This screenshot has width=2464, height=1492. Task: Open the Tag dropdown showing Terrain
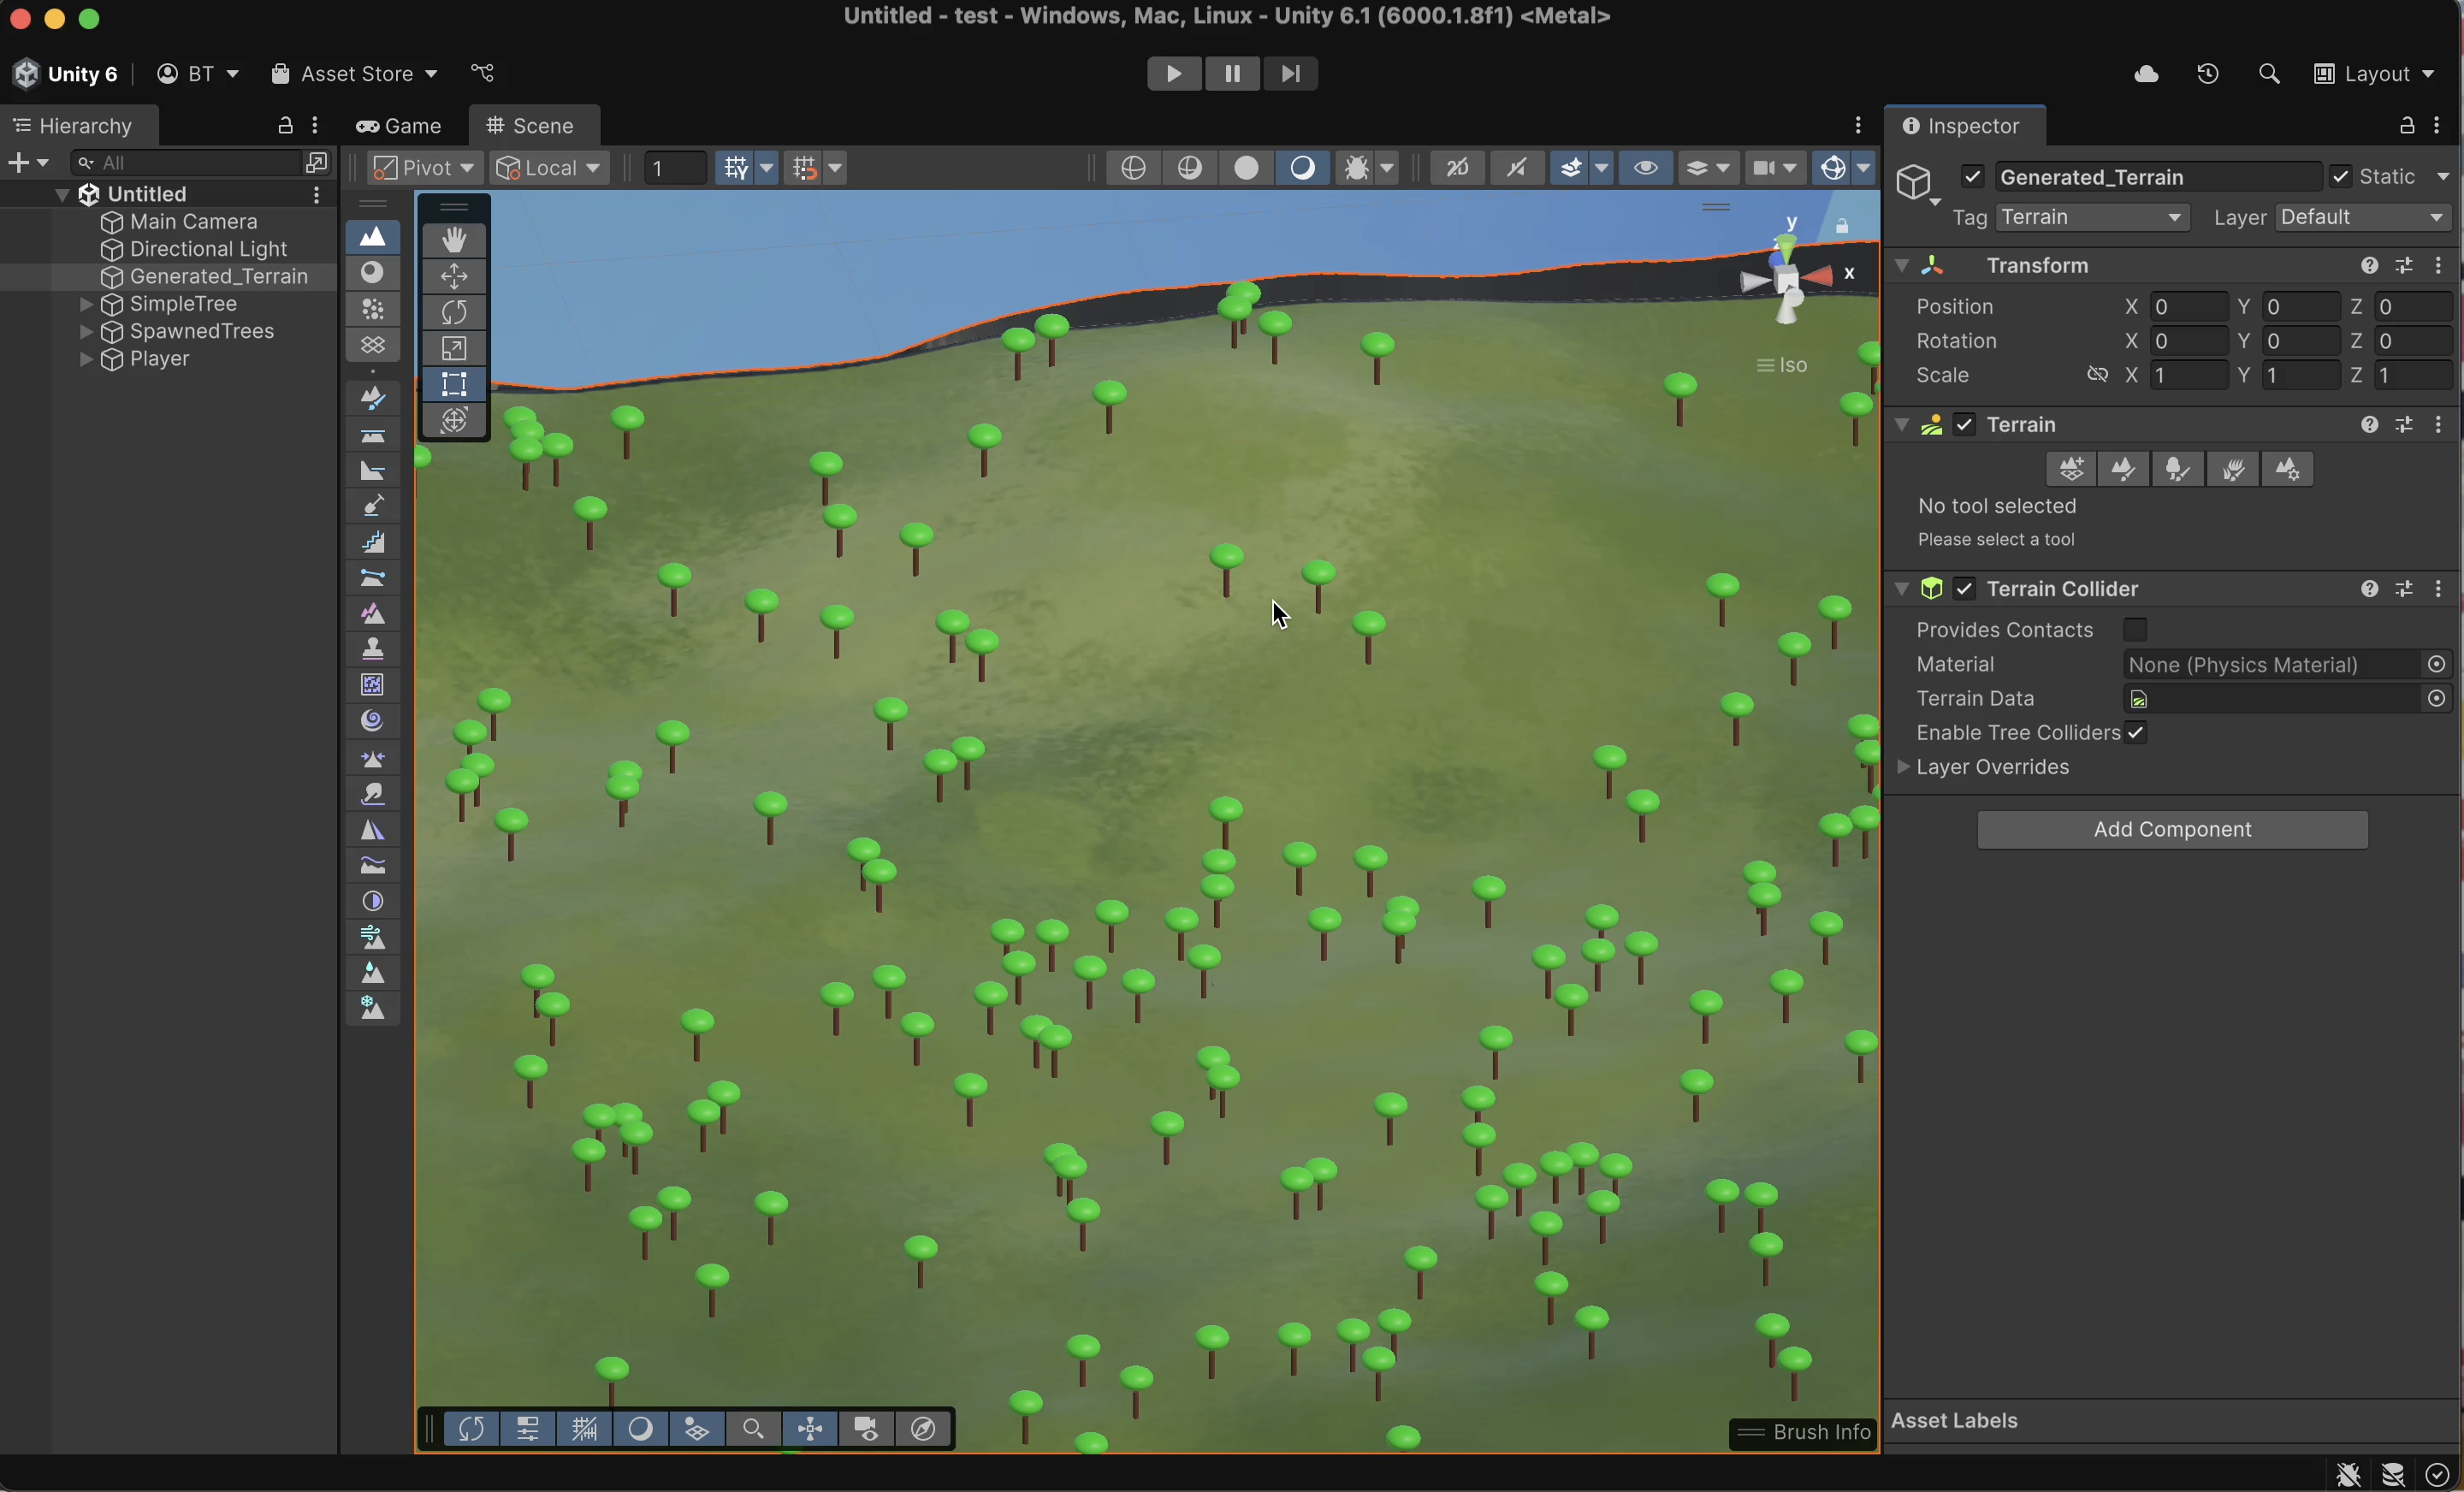(2091, 218)
